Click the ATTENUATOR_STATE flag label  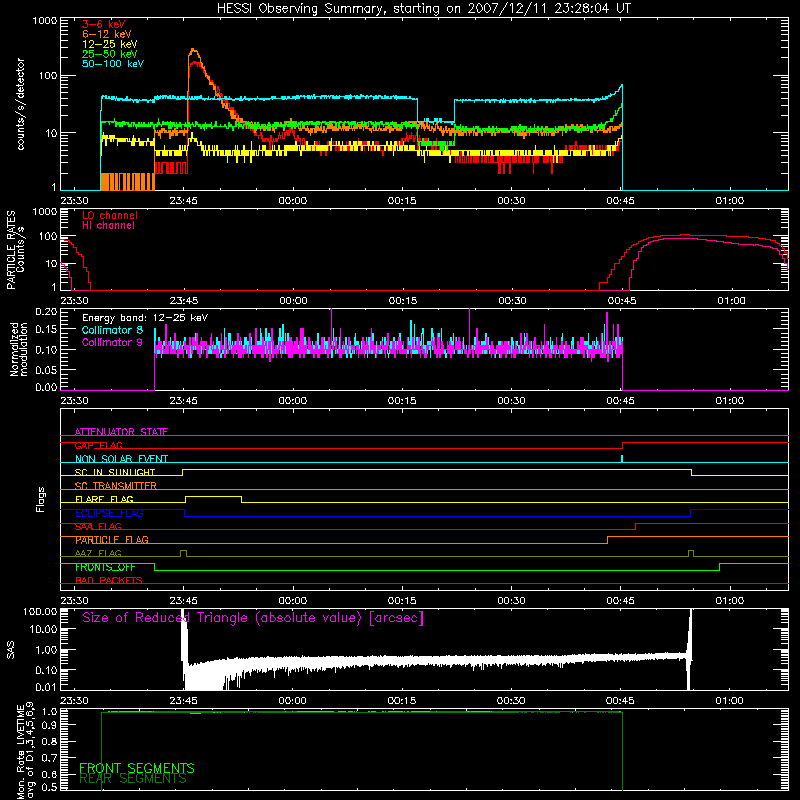[121, 432]
